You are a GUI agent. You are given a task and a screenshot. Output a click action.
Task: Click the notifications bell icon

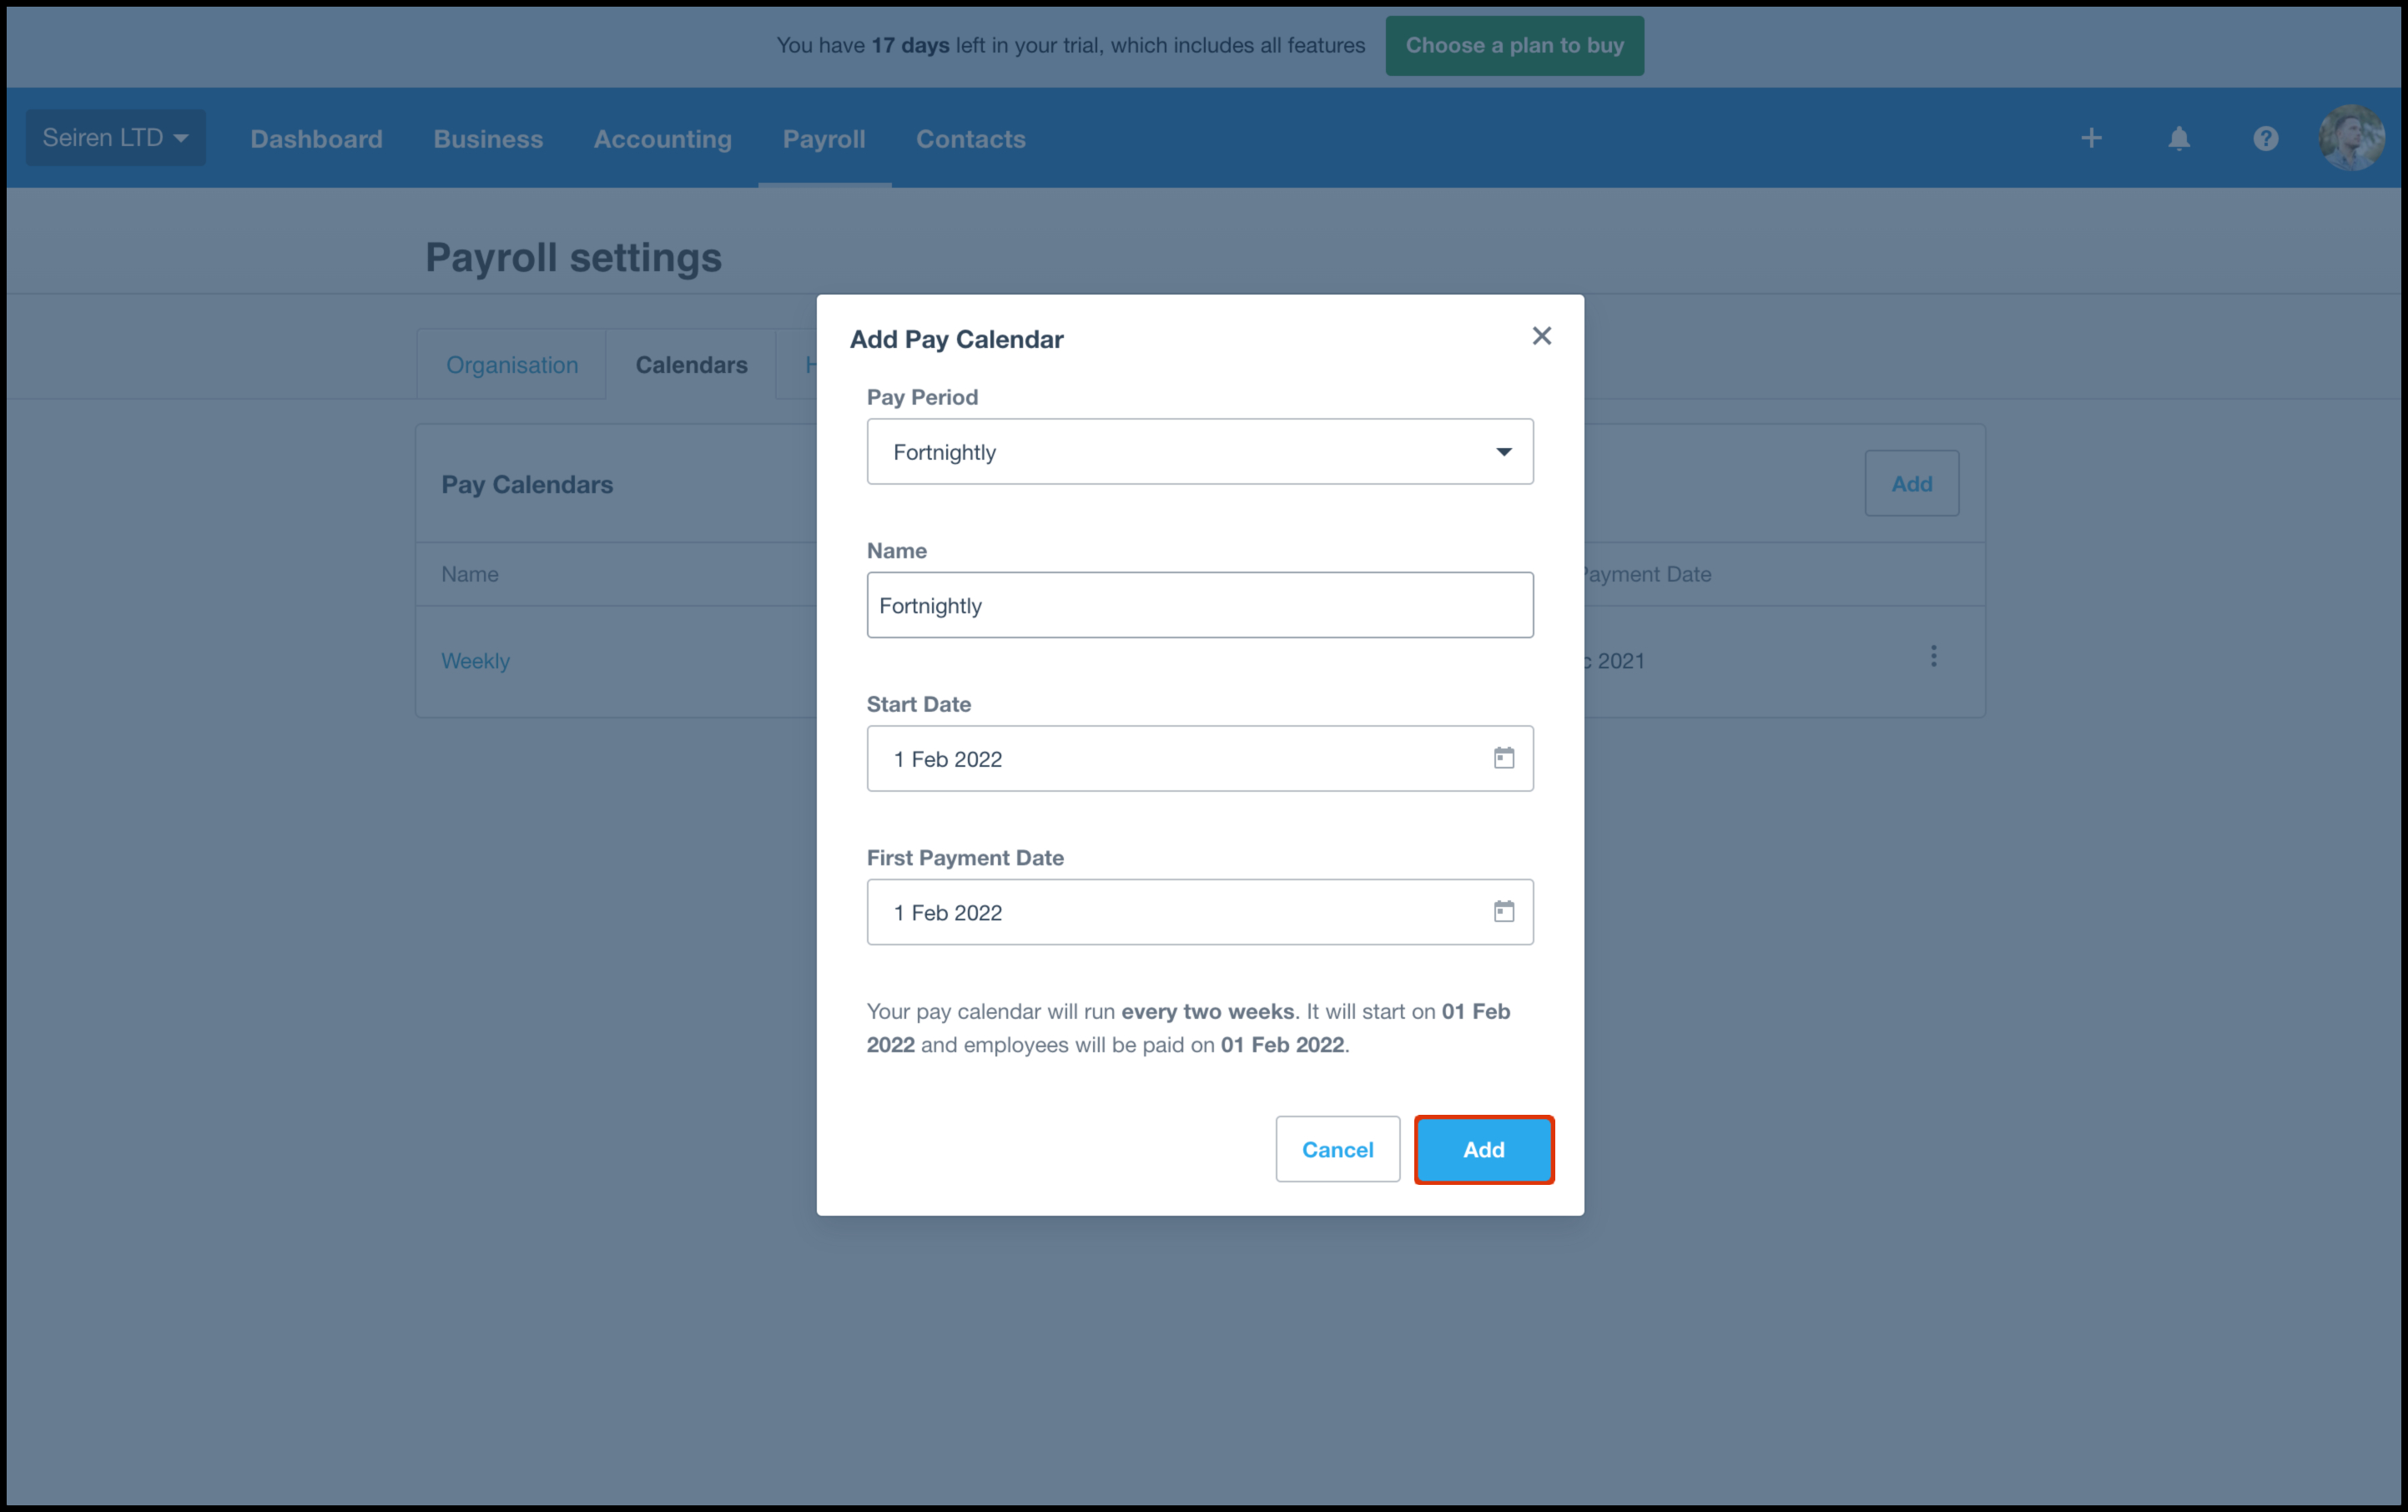pyautogui.click(x=2178, y=139)
